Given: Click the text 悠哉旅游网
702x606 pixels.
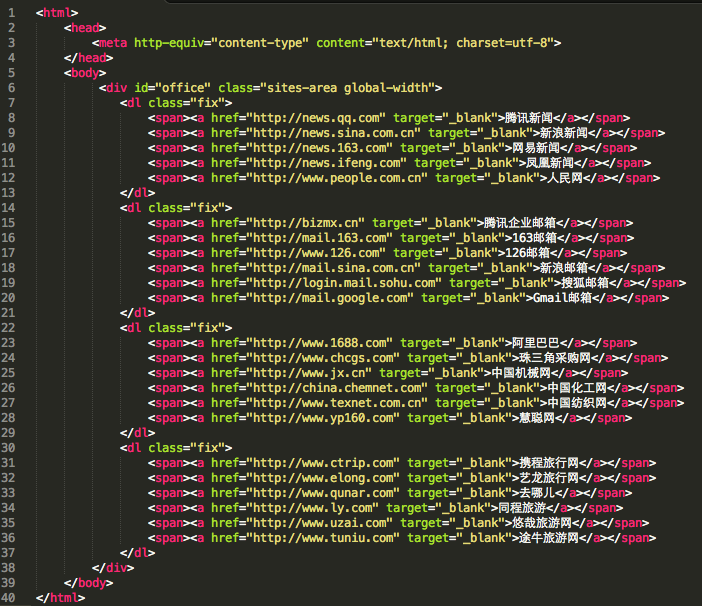Looking at the screenshot, I should pos(542,523).
